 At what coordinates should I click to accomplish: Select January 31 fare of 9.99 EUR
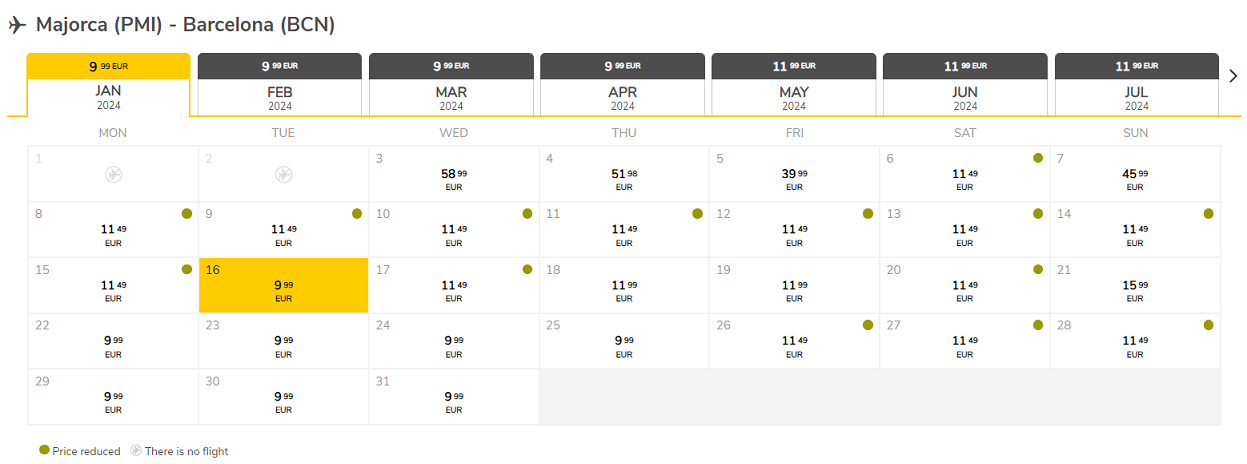point(454,396)
